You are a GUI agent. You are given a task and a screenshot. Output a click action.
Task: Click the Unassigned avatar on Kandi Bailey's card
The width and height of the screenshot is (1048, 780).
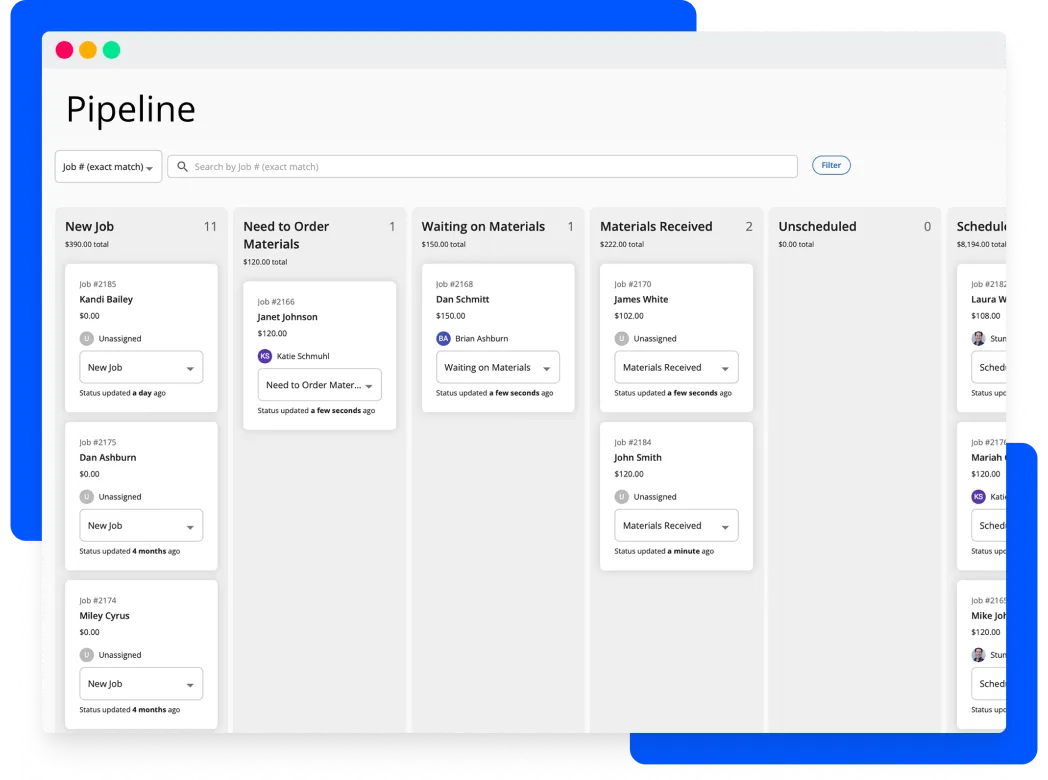(87, 338)
